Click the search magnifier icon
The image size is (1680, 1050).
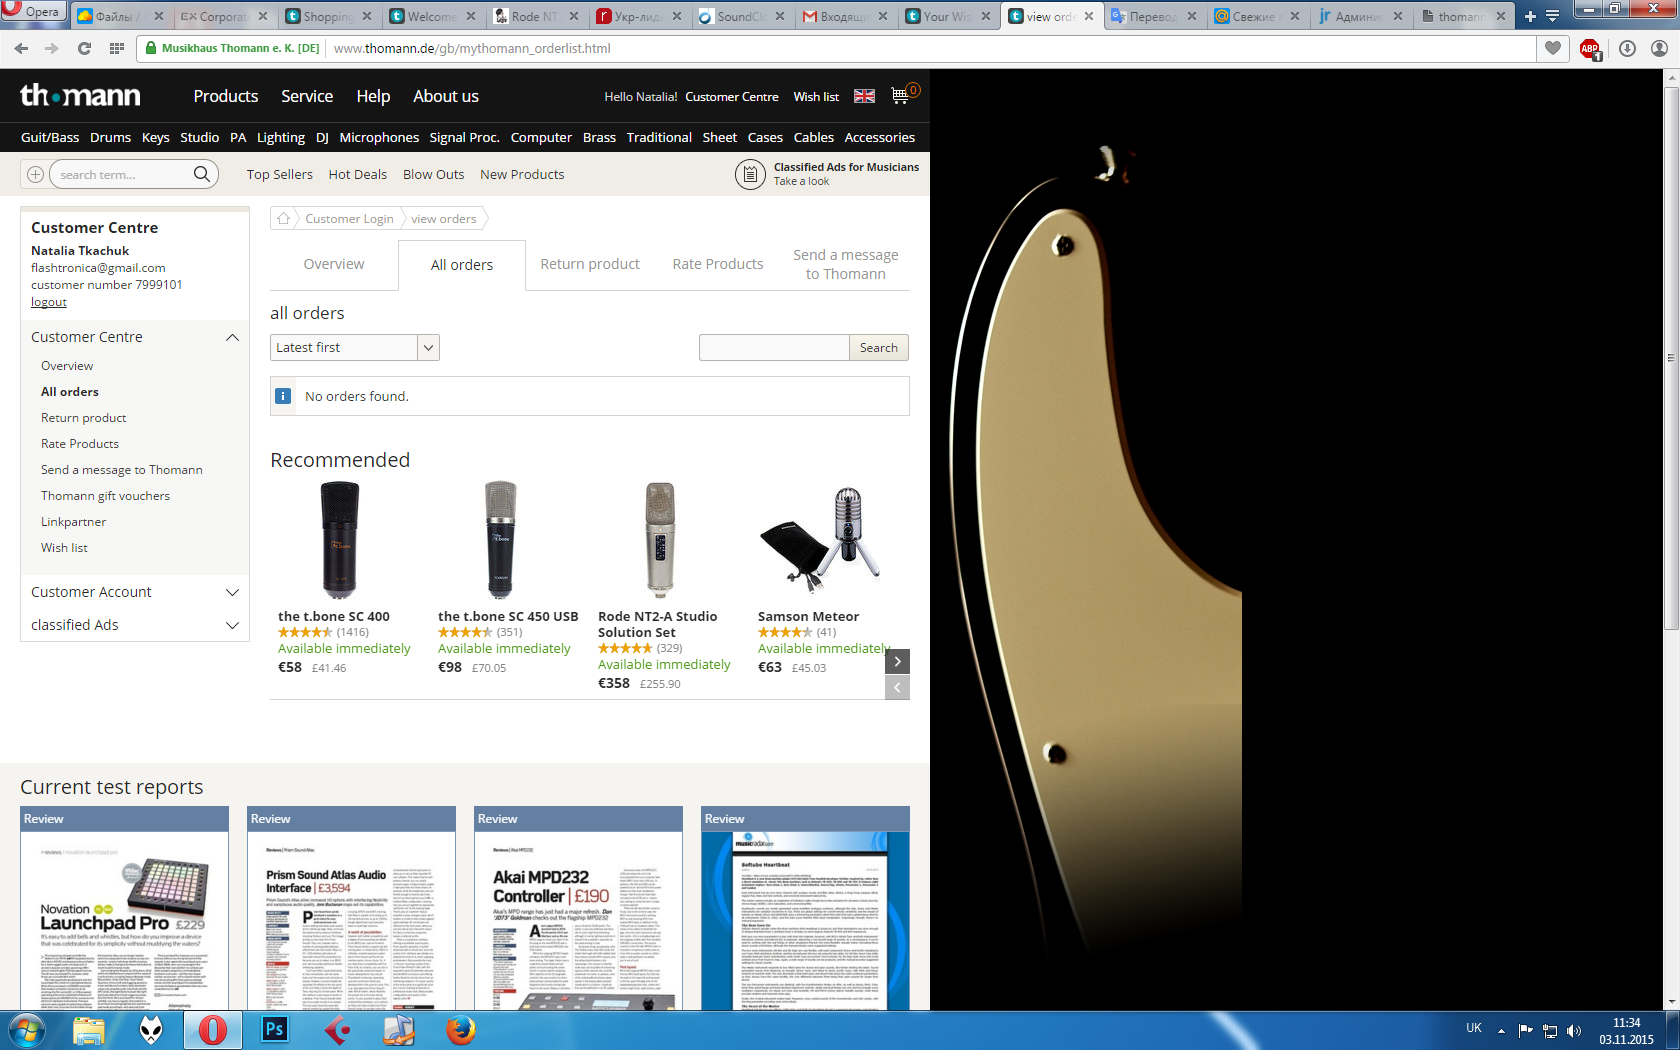(x=202, y=174)
